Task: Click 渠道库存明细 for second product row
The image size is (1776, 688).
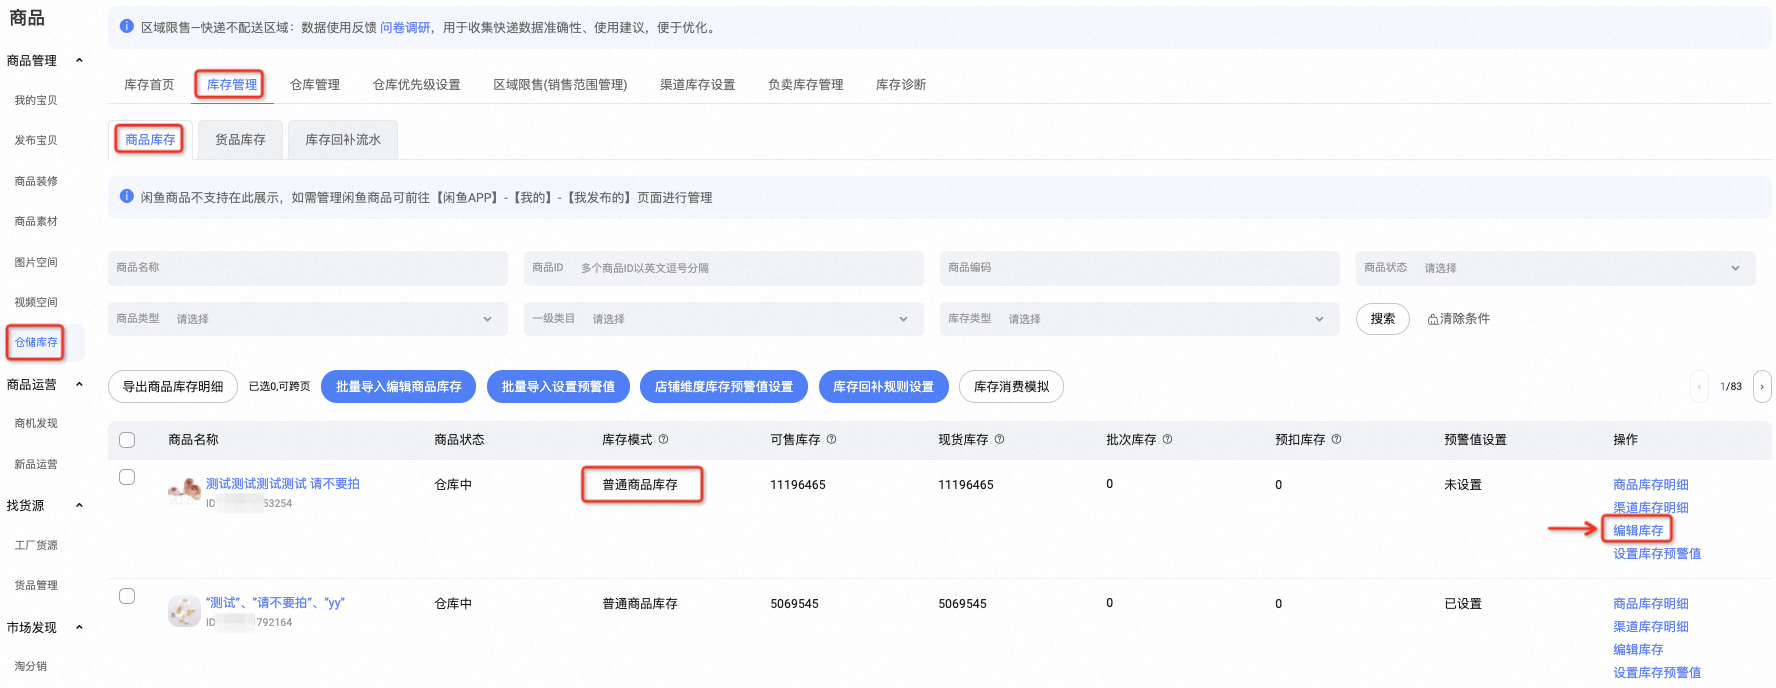Action: tap(1651, 627)
